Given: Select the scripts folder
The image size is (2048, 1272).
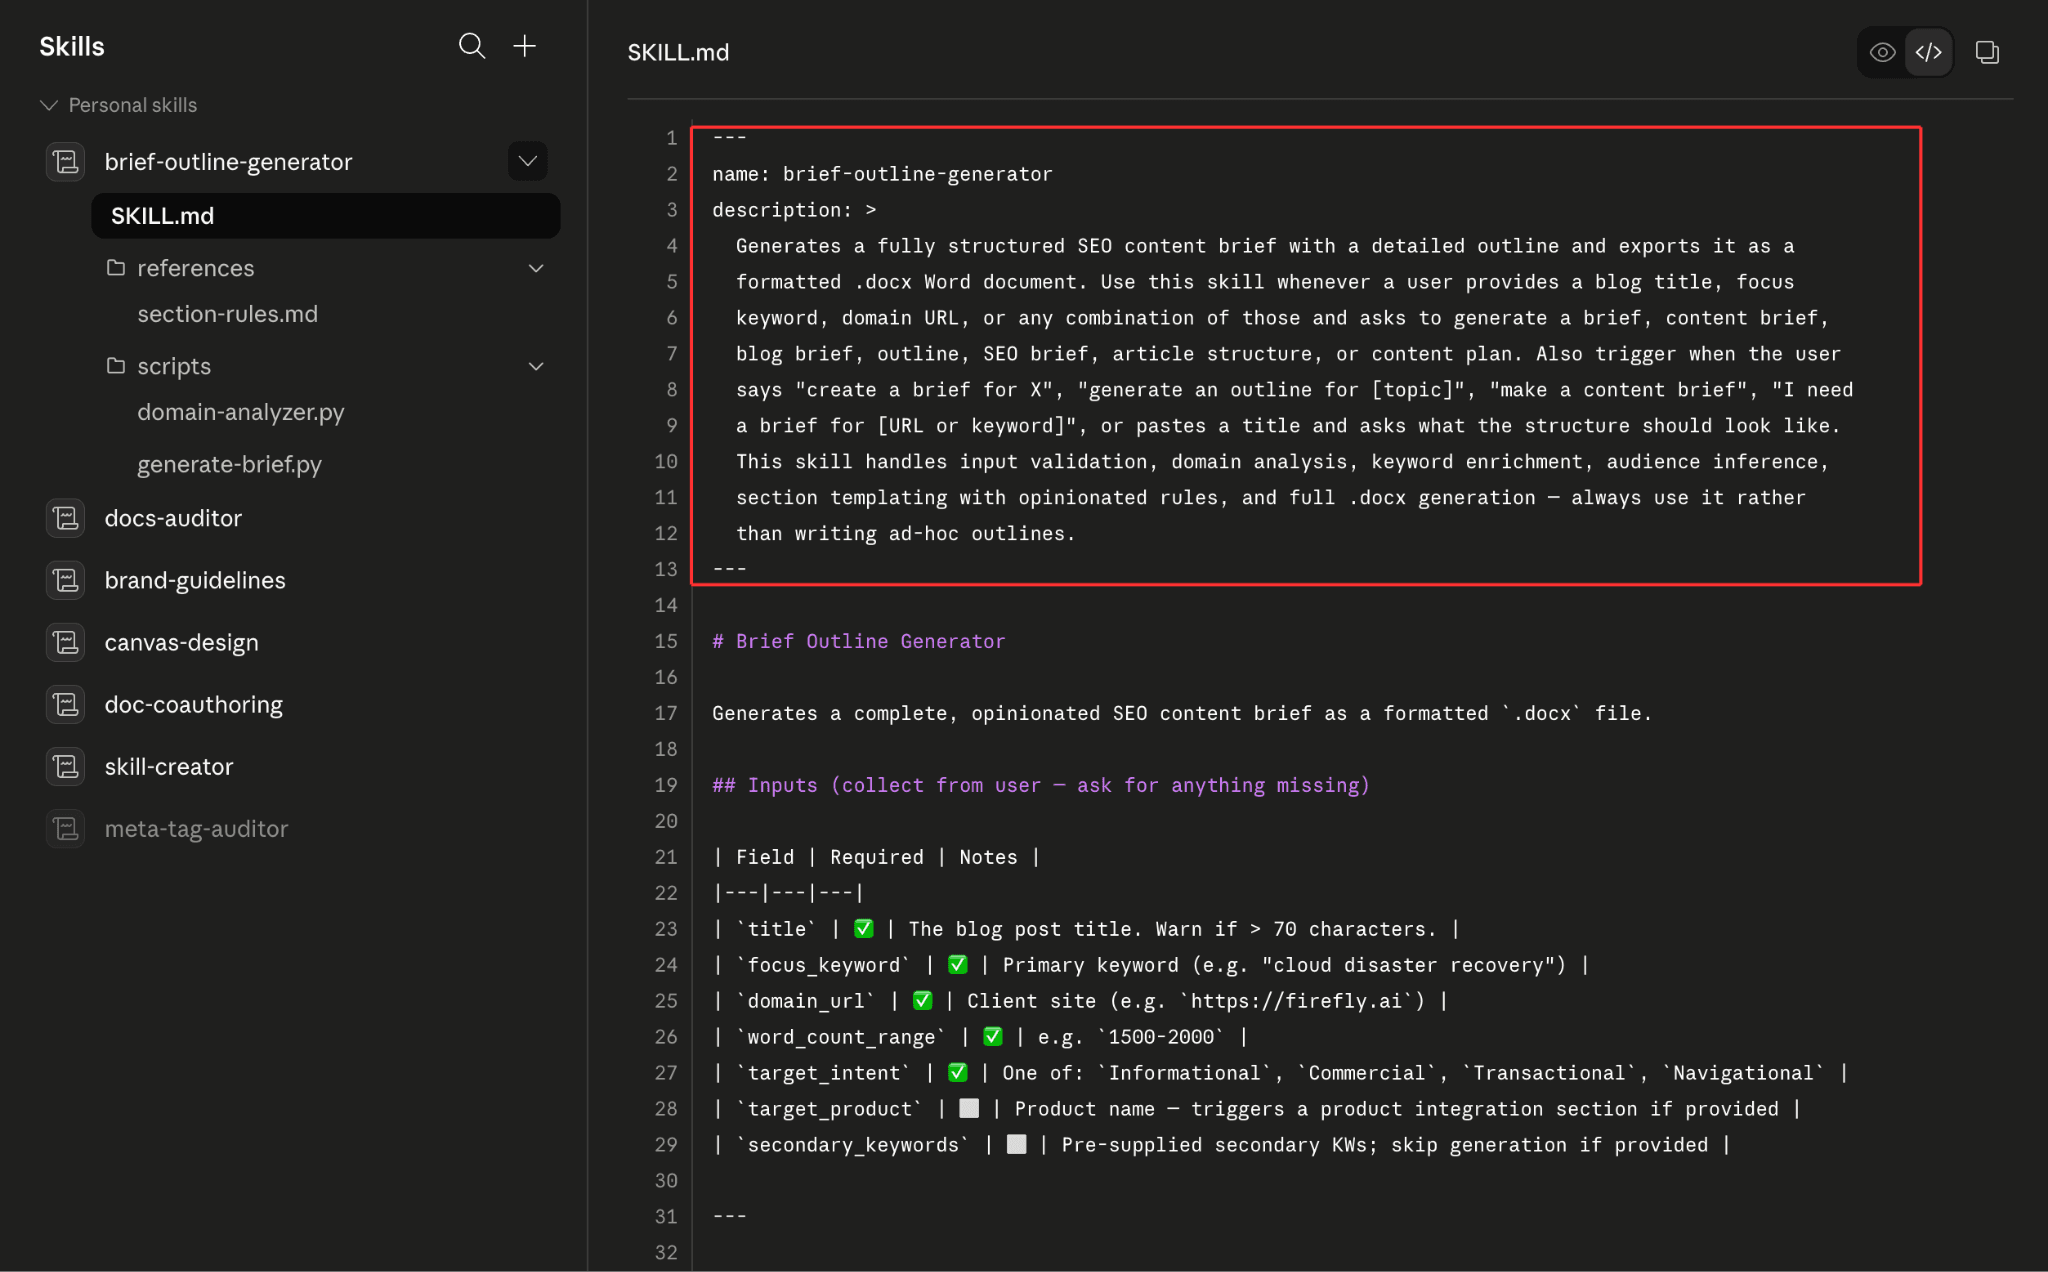Looking at the screenshot, I should tap(174, 366).
